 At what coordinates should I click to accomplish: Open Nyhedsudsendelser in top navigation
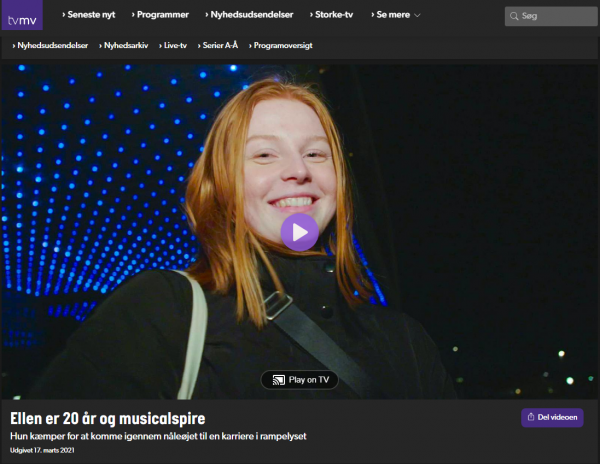(249, 15)
